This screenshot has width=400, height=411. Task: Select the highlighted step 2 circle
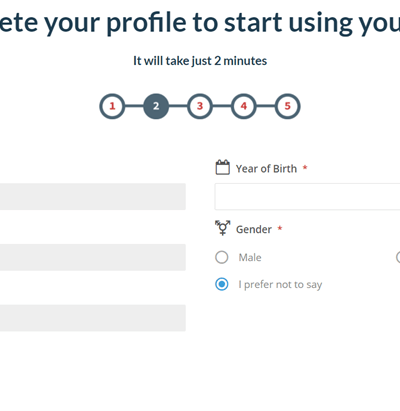tap(156, 106)
